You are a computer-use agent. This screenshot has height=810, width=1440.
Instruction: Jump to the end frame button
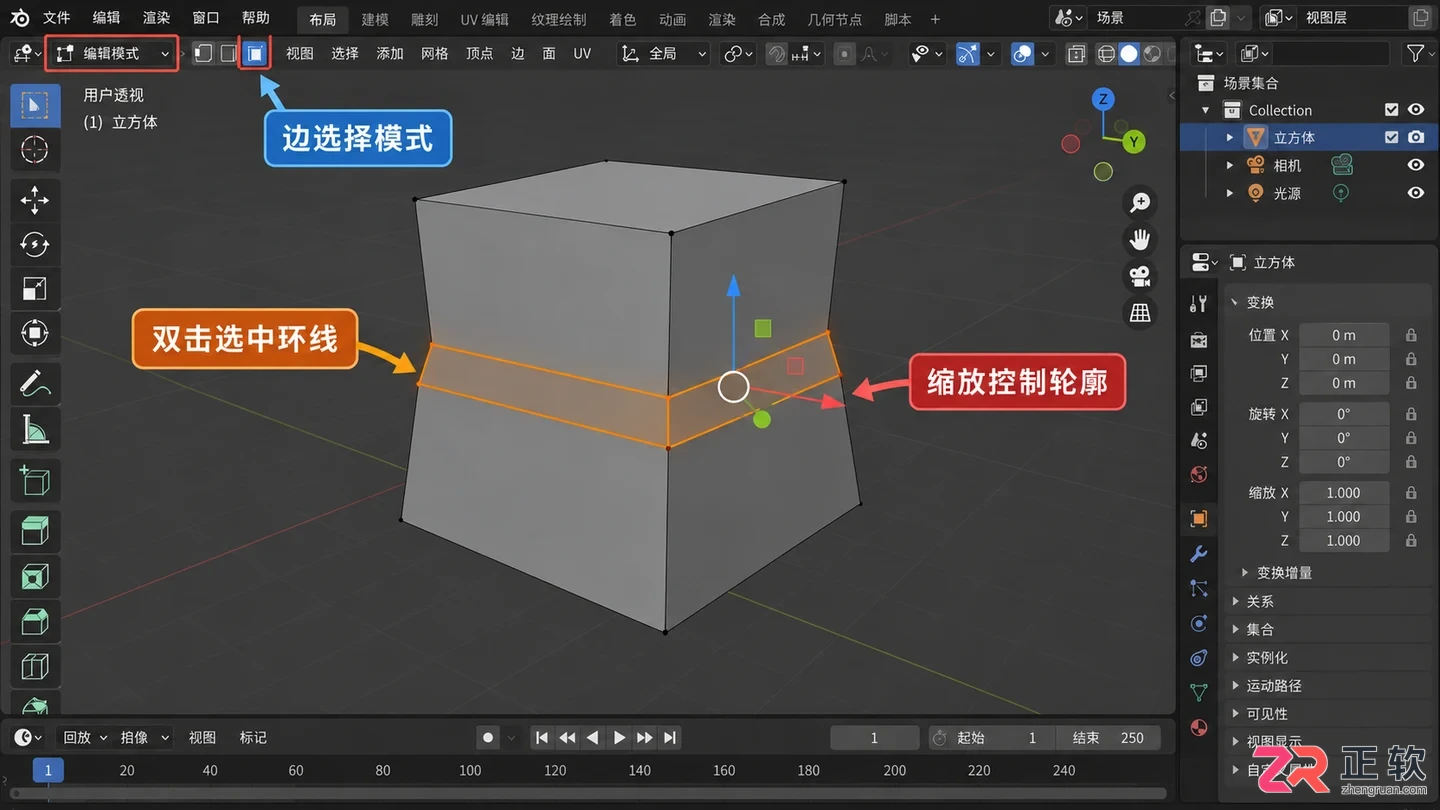click(670, 738)
